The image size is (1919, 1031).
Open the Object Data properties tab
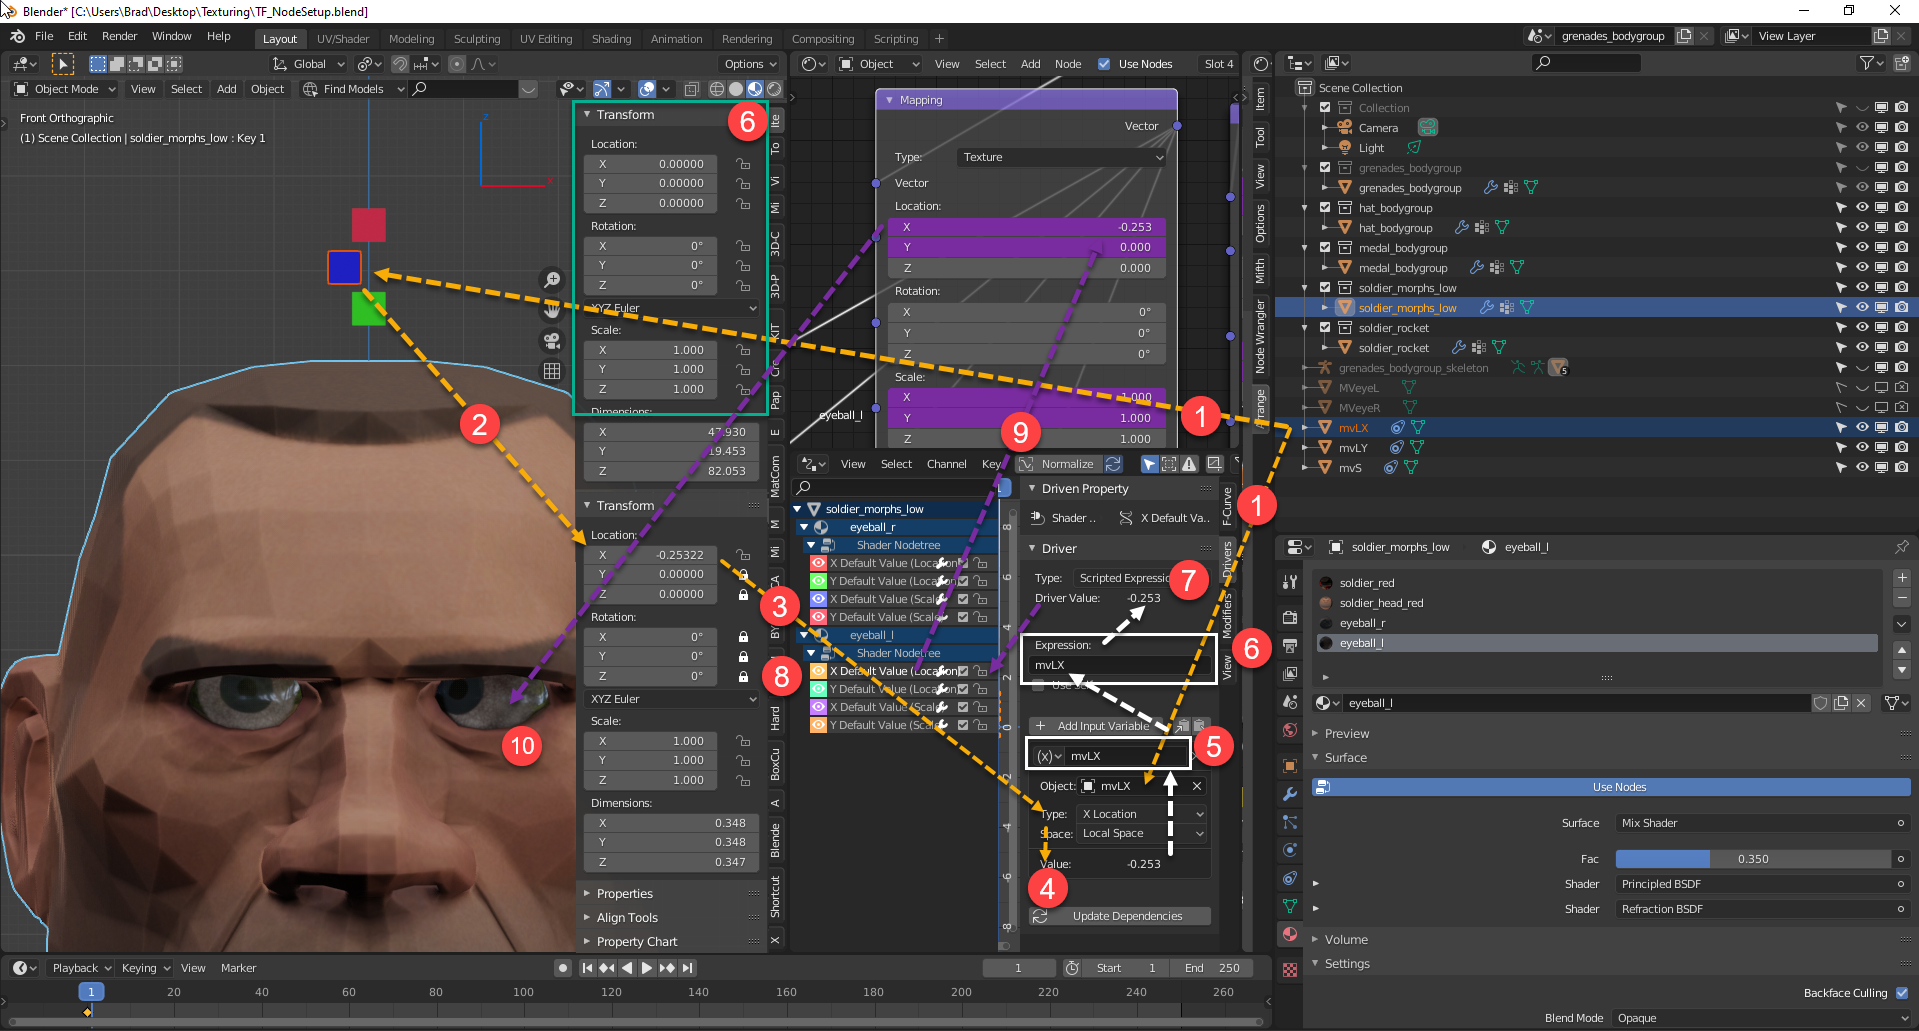pyautogui.click(x=1290, y=906)
